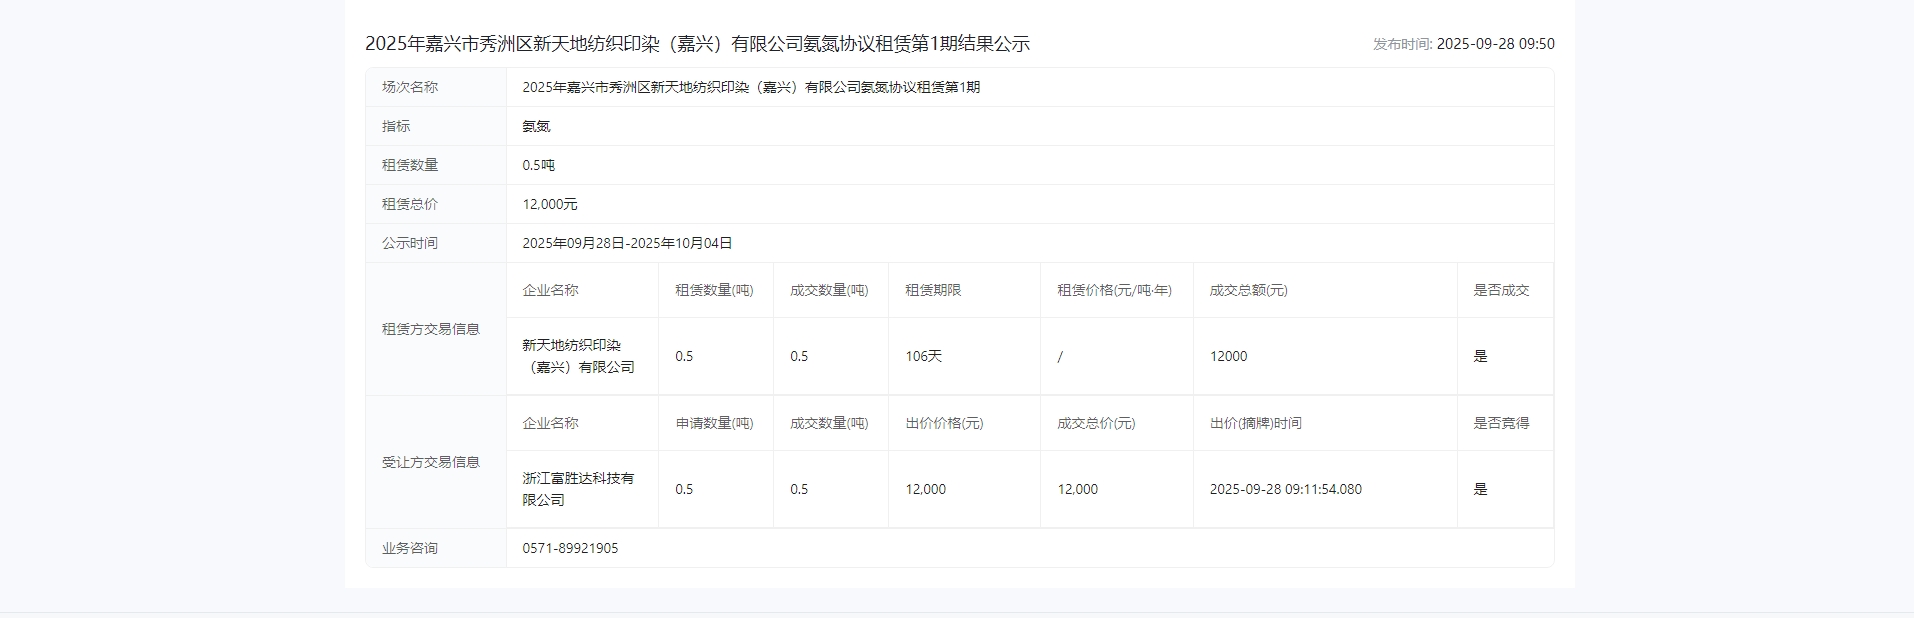Screen dimensions: 1914x618
Task: Select company 新天地纺织印染（嘉兴）有限公司 cell
Action: [x=579, y=356]
